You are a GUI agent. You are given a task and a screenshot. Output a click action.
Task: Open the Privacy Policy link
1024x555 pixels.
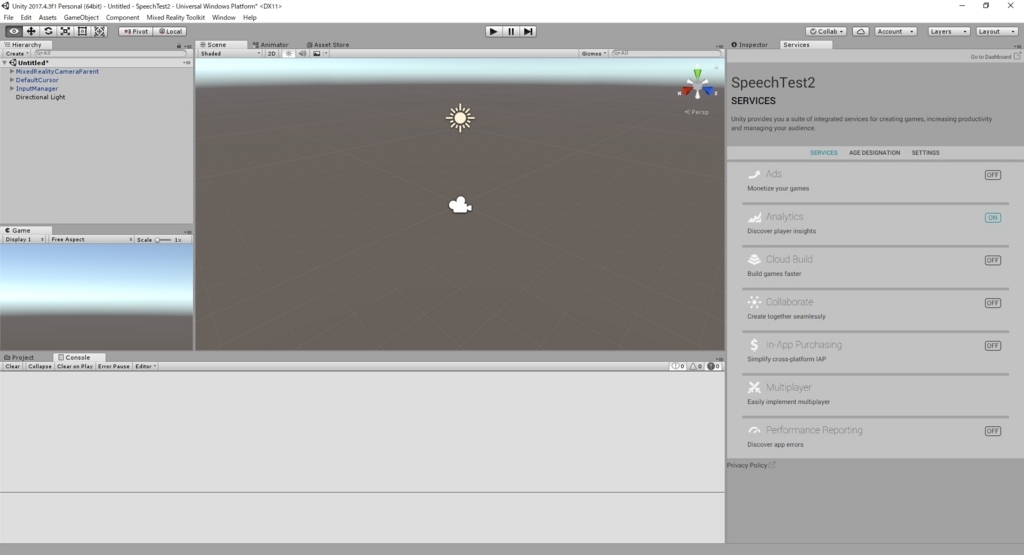(x=751, y=465)
